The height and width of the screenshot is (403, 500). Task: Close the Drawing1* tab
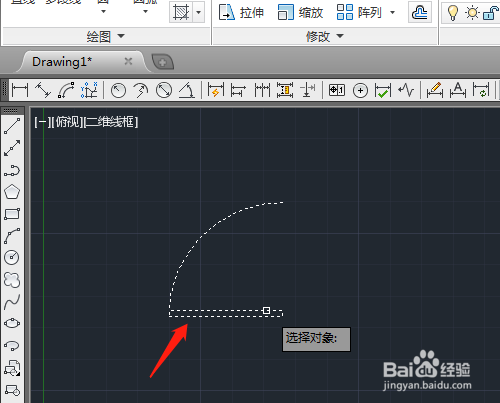128,61
